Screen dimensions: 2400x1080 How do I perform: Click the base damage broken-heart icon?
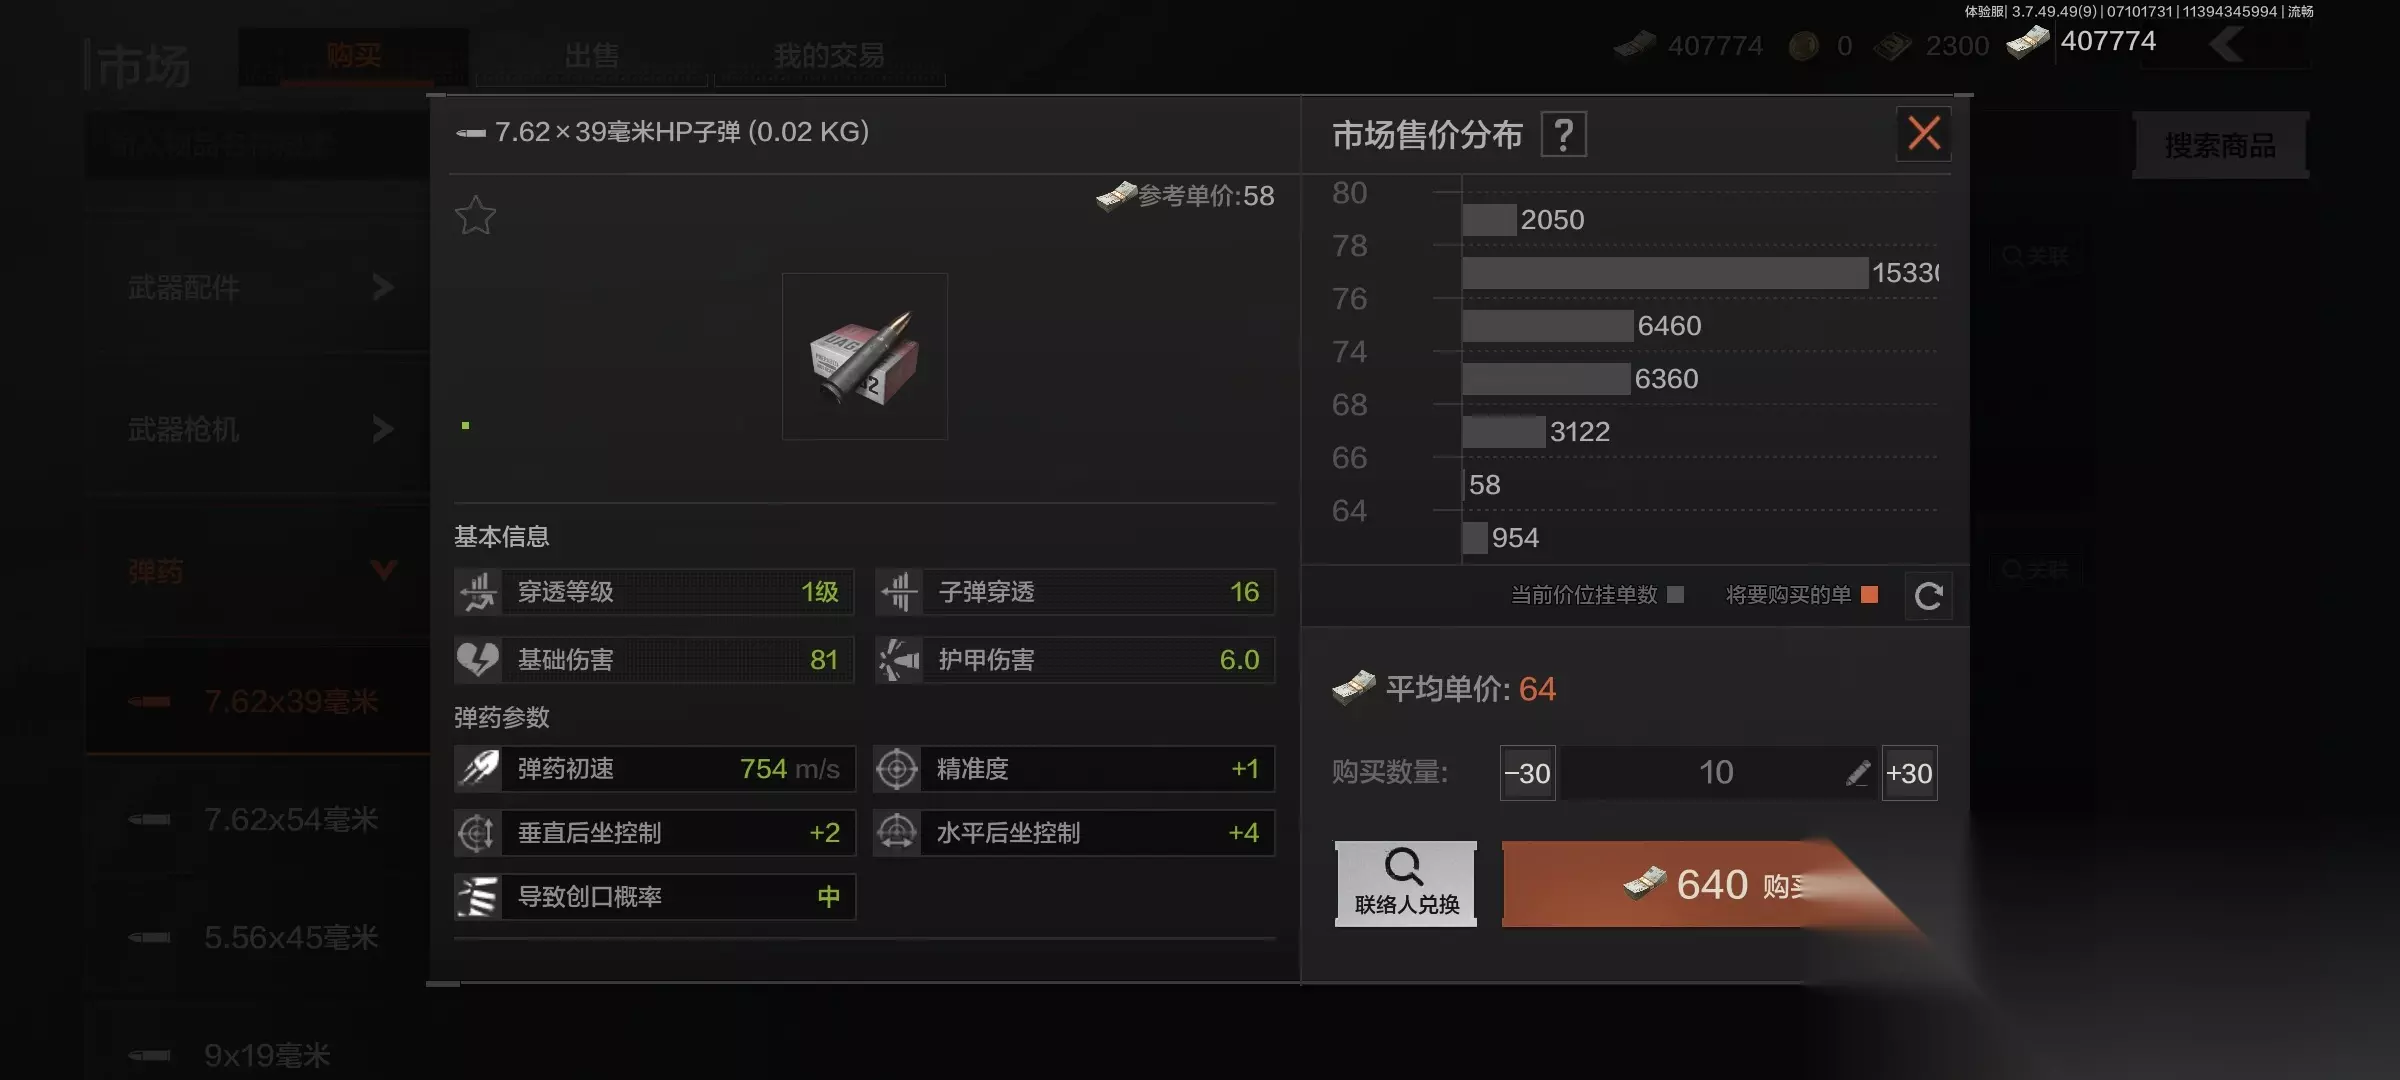tap(478, 660)
